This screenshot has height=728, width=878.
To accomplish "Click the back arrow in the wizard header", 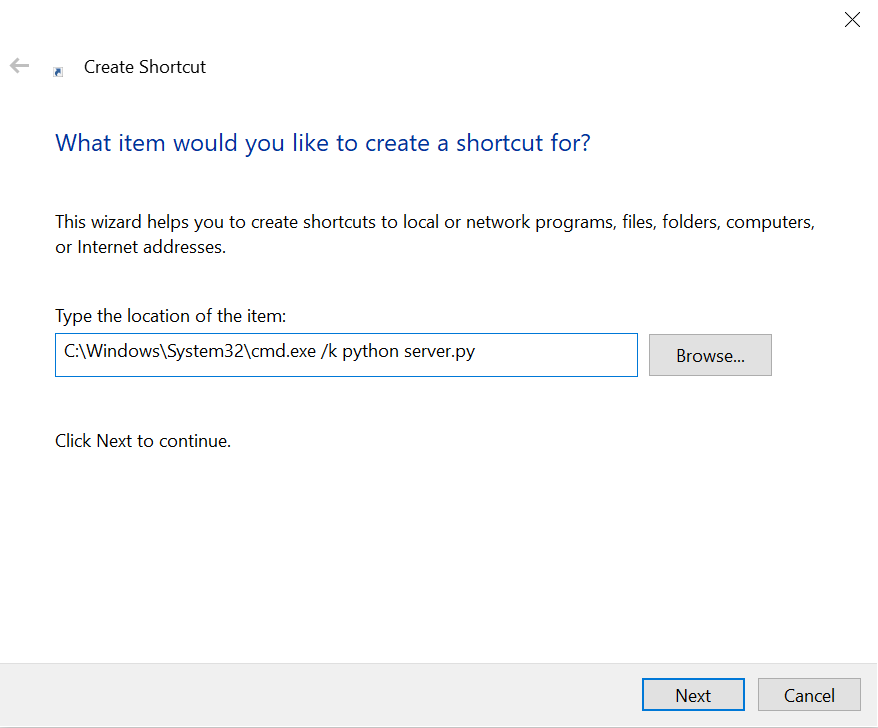I will [20, 66].
